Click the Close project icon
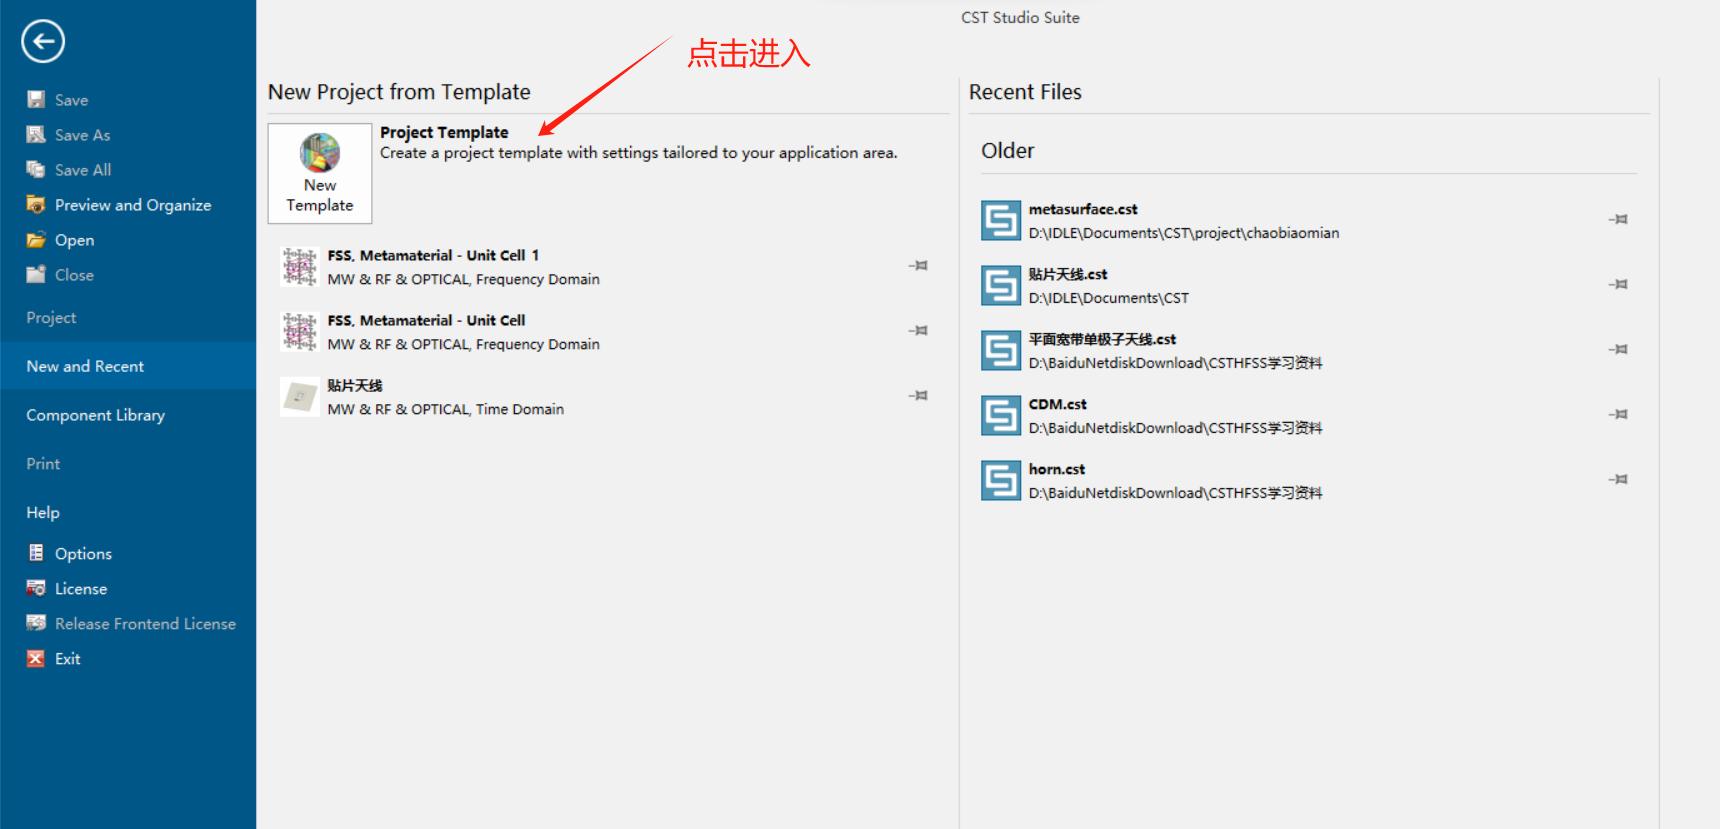 pyautogui.click(x=36, y=275)
